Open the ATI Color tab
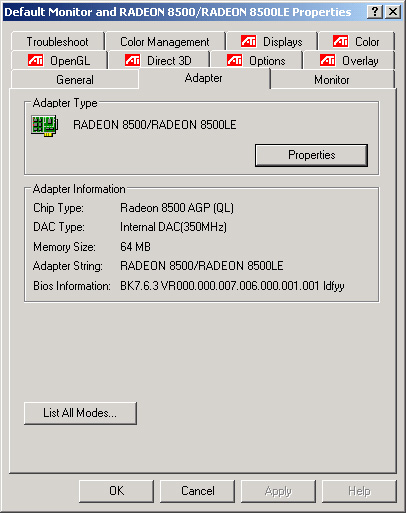406x513 pixels. pyautogui.click(x=356, y=42)
